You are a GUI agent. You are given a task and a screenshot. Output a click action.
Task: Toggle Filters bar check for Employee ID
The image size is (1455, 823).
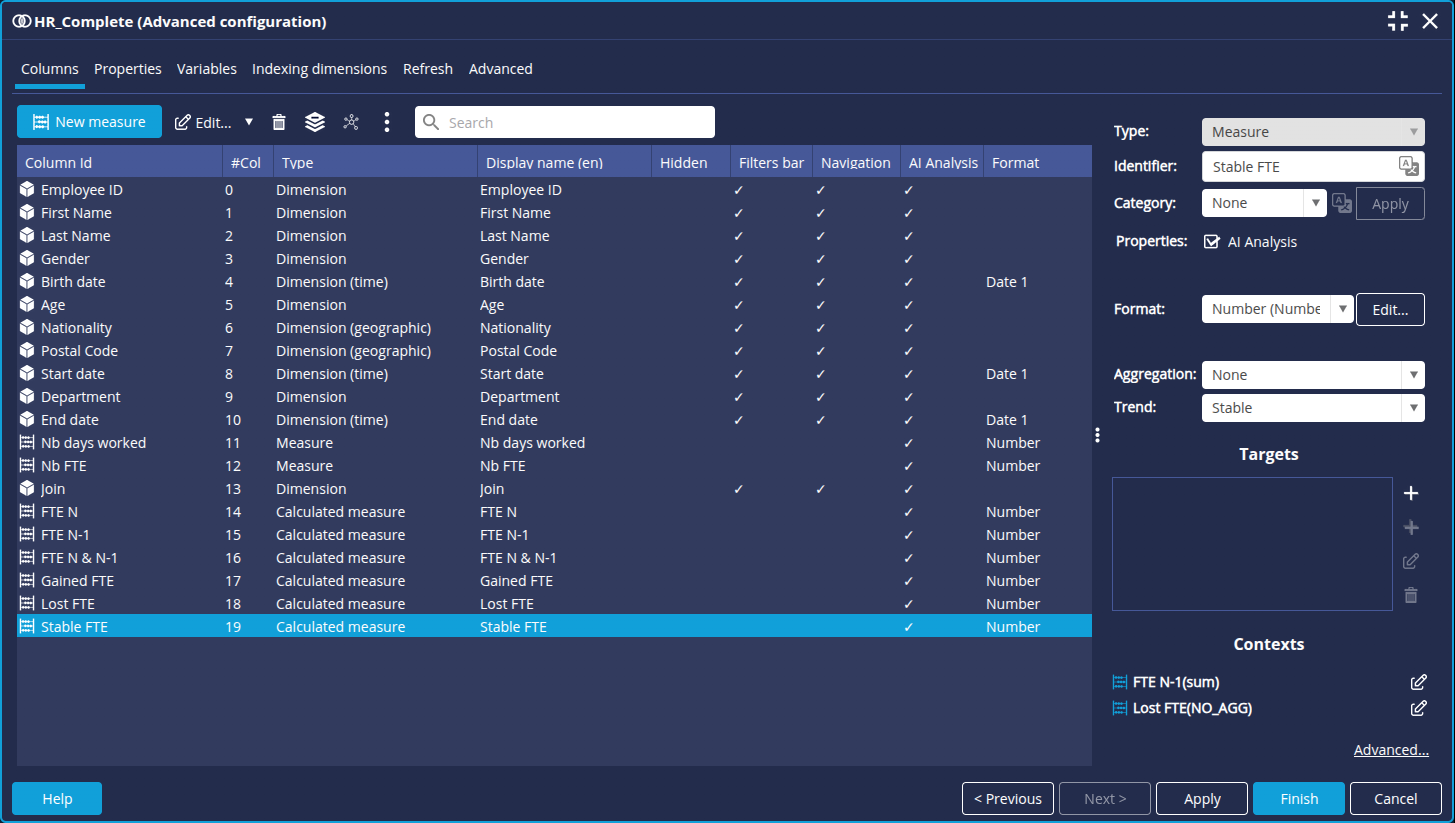(x=738, y=190)
